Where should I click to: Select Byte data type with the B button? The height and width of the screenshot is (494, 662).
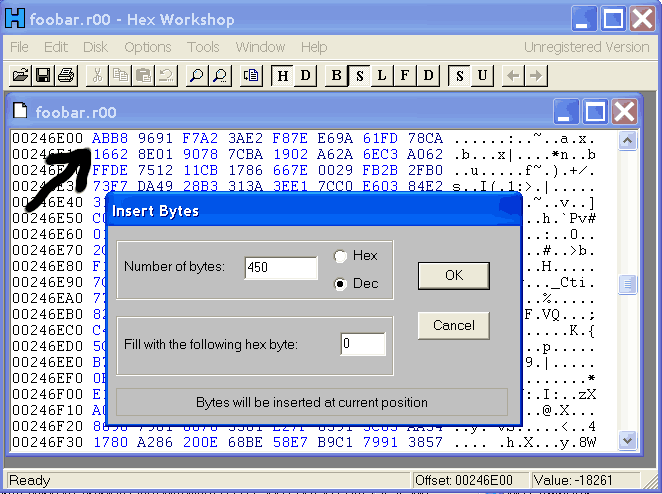[x=336, y=76]
